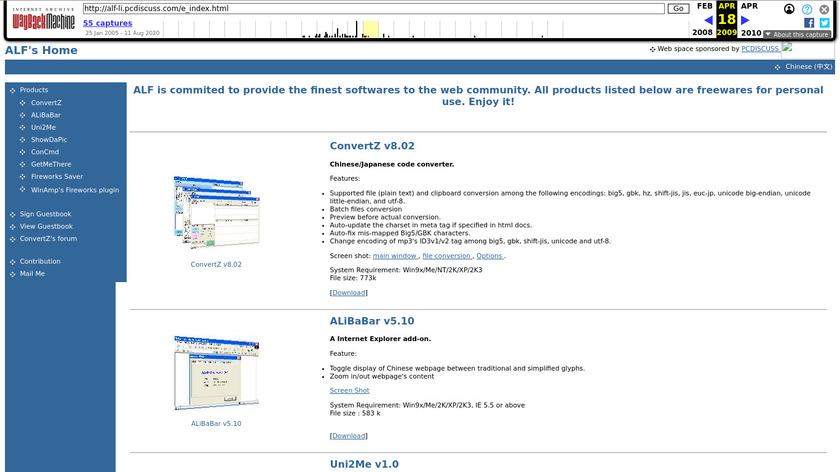Select APR 2010 capture
The width and height of the screenshot is (840, 472).
751,19
